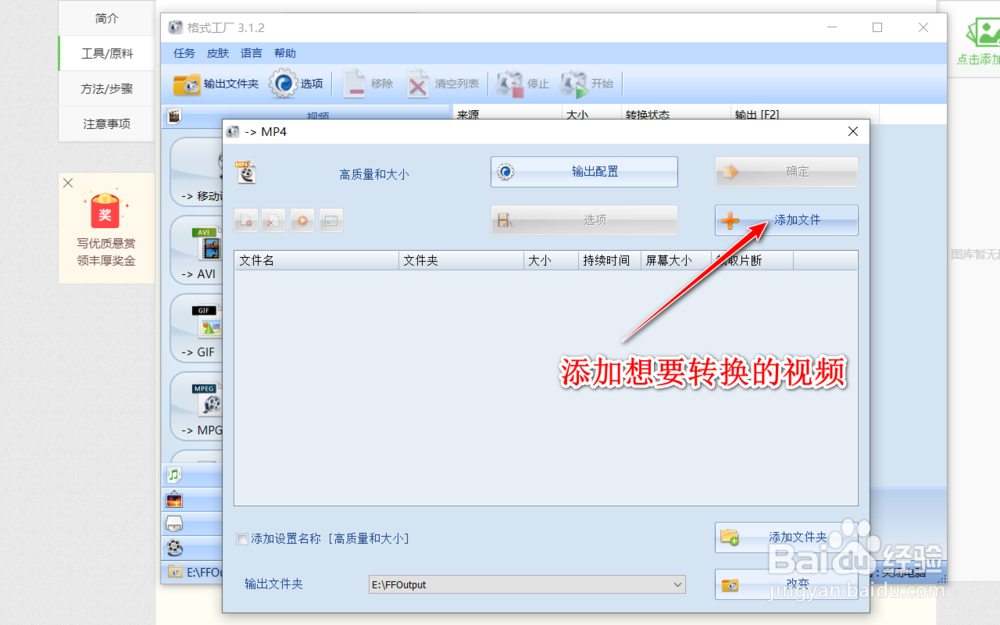This screenshot has width=1000, height=625.
Task: Open the 帮助 menu
Action: point(285,53)
